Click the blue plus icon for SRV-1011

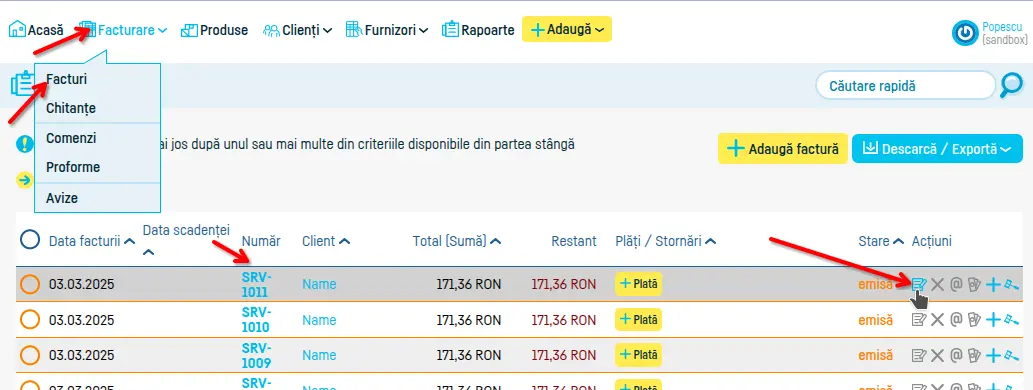click(993, 285)
